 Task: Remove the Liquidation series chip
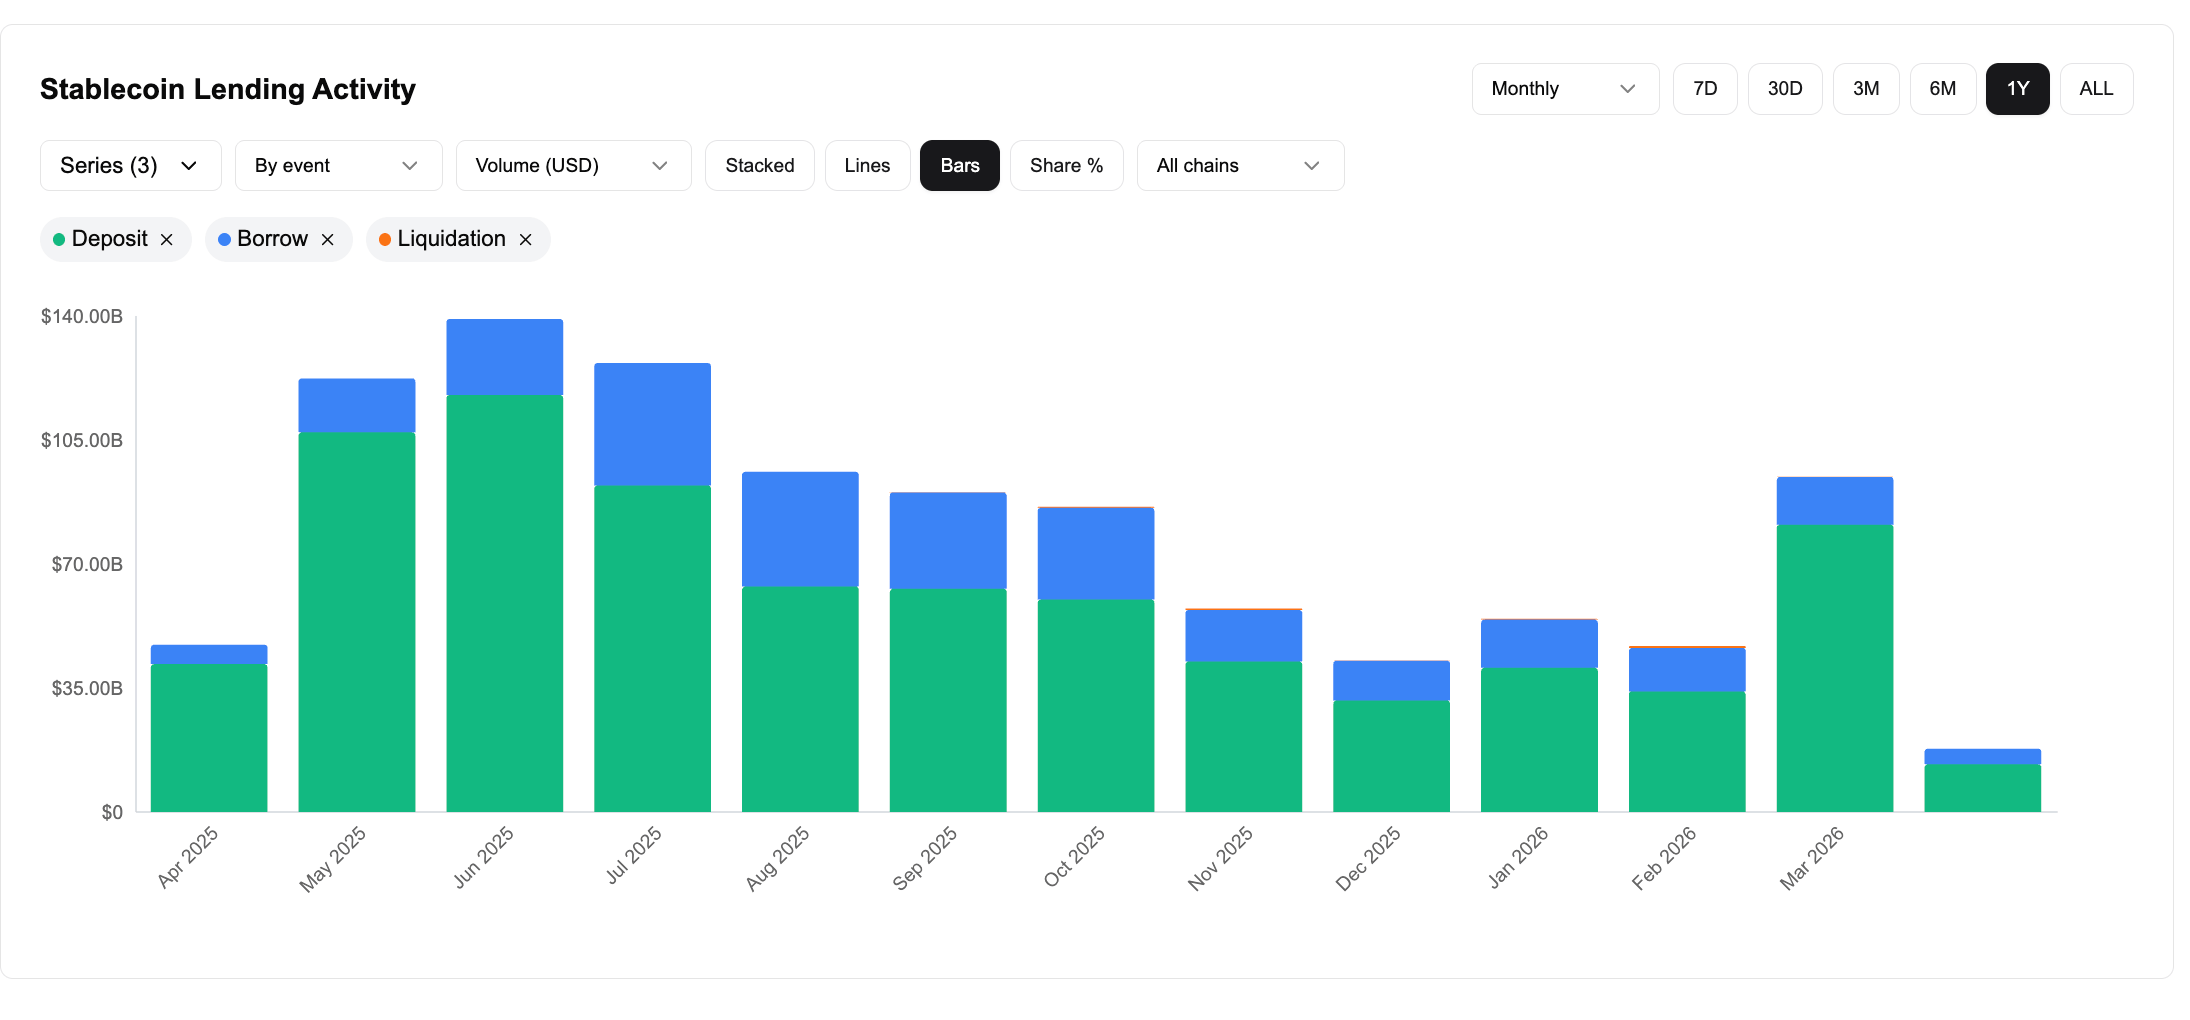point(525,240)
